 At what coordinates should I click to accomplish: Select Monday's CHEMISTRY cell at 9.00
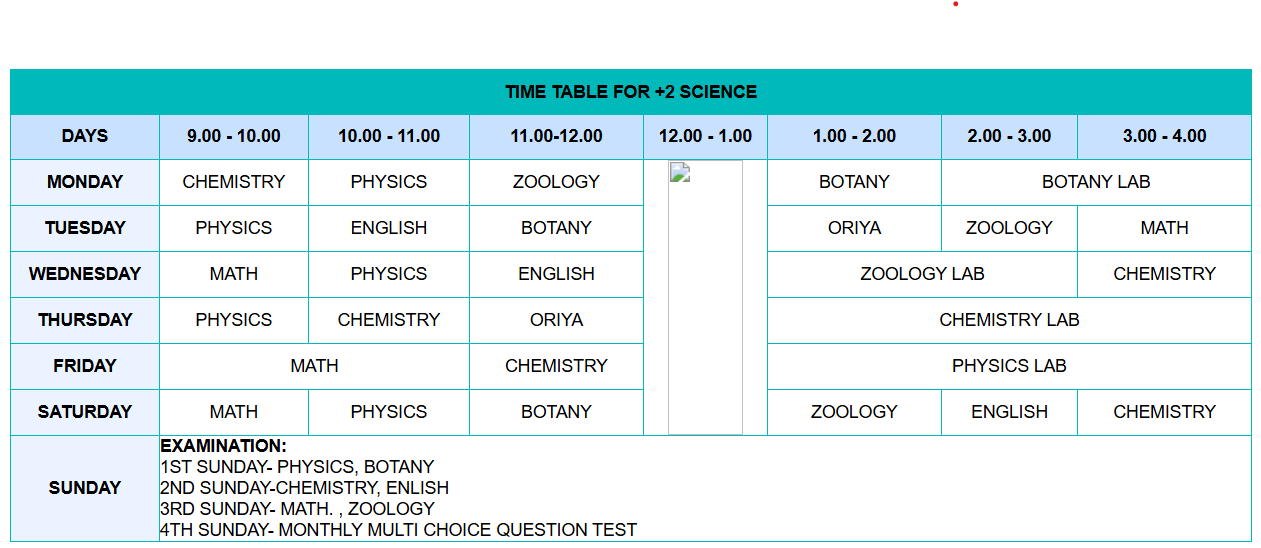(234, 182)
